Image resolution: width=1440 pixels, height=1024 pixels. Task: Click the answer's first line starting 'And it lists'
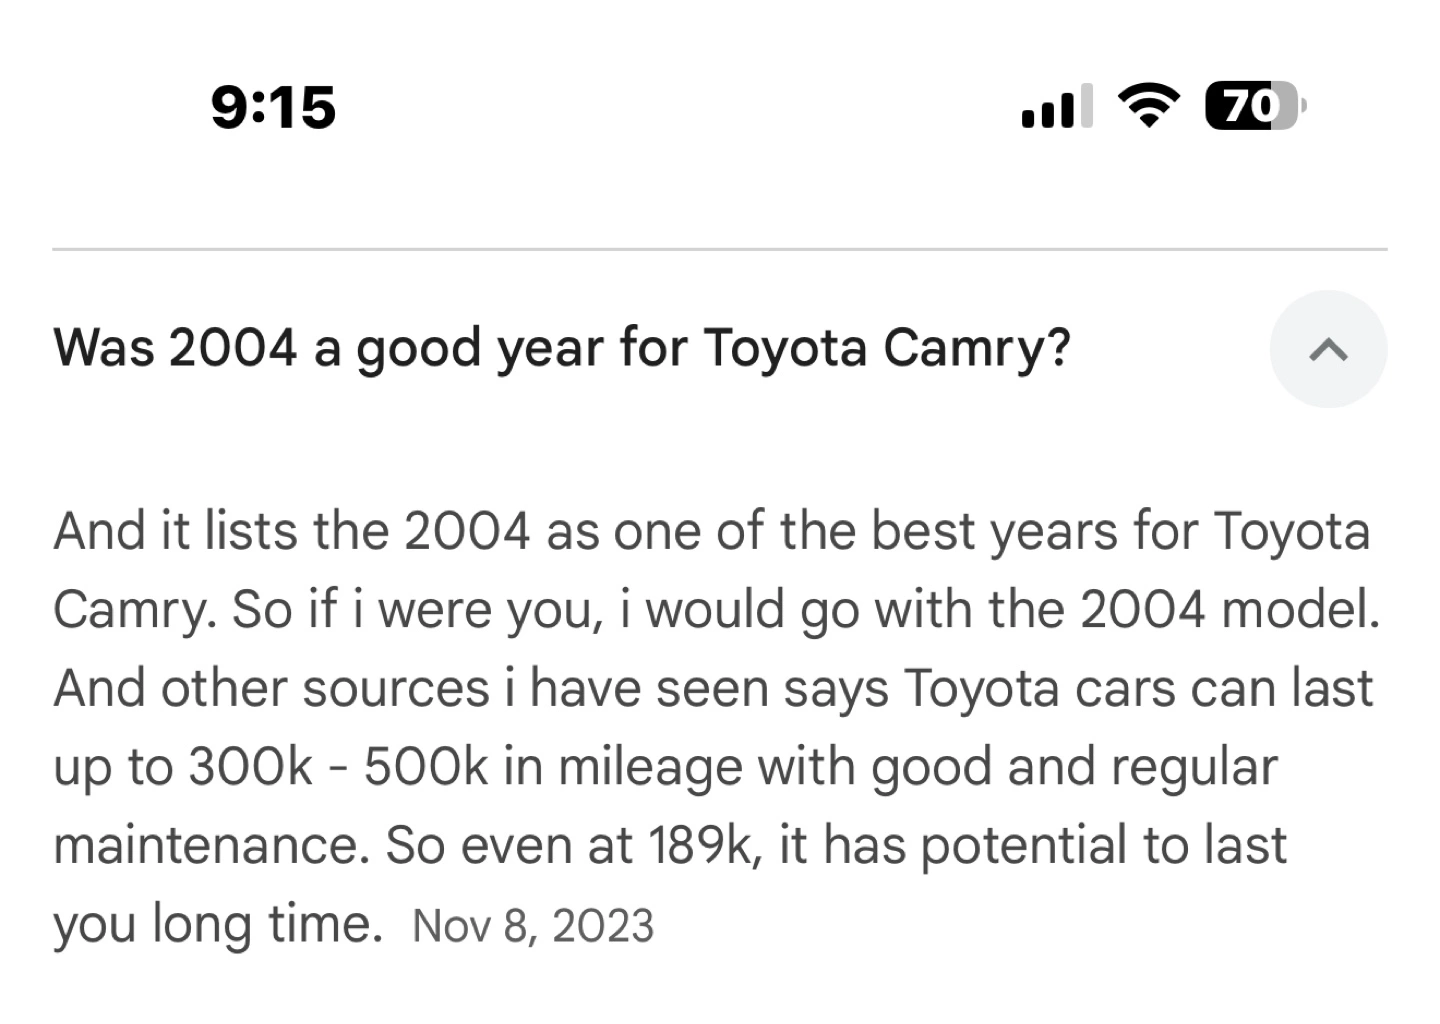pos(710,530)
